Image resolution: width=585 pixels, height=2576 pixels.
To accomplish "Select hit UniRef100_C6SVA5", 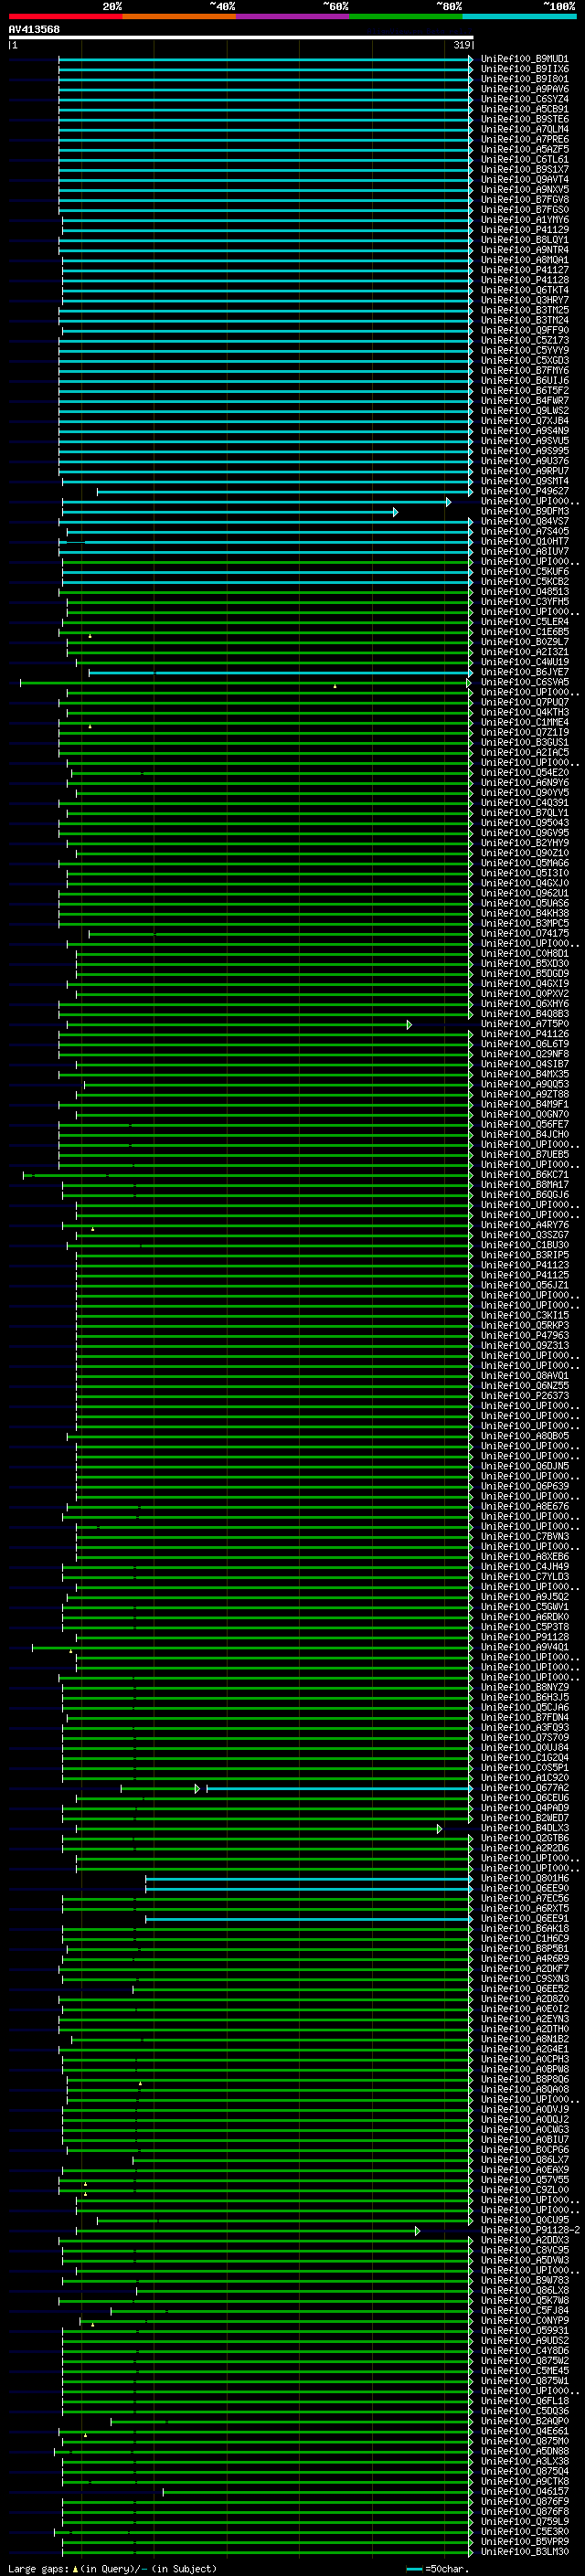I will pos(524,682).
